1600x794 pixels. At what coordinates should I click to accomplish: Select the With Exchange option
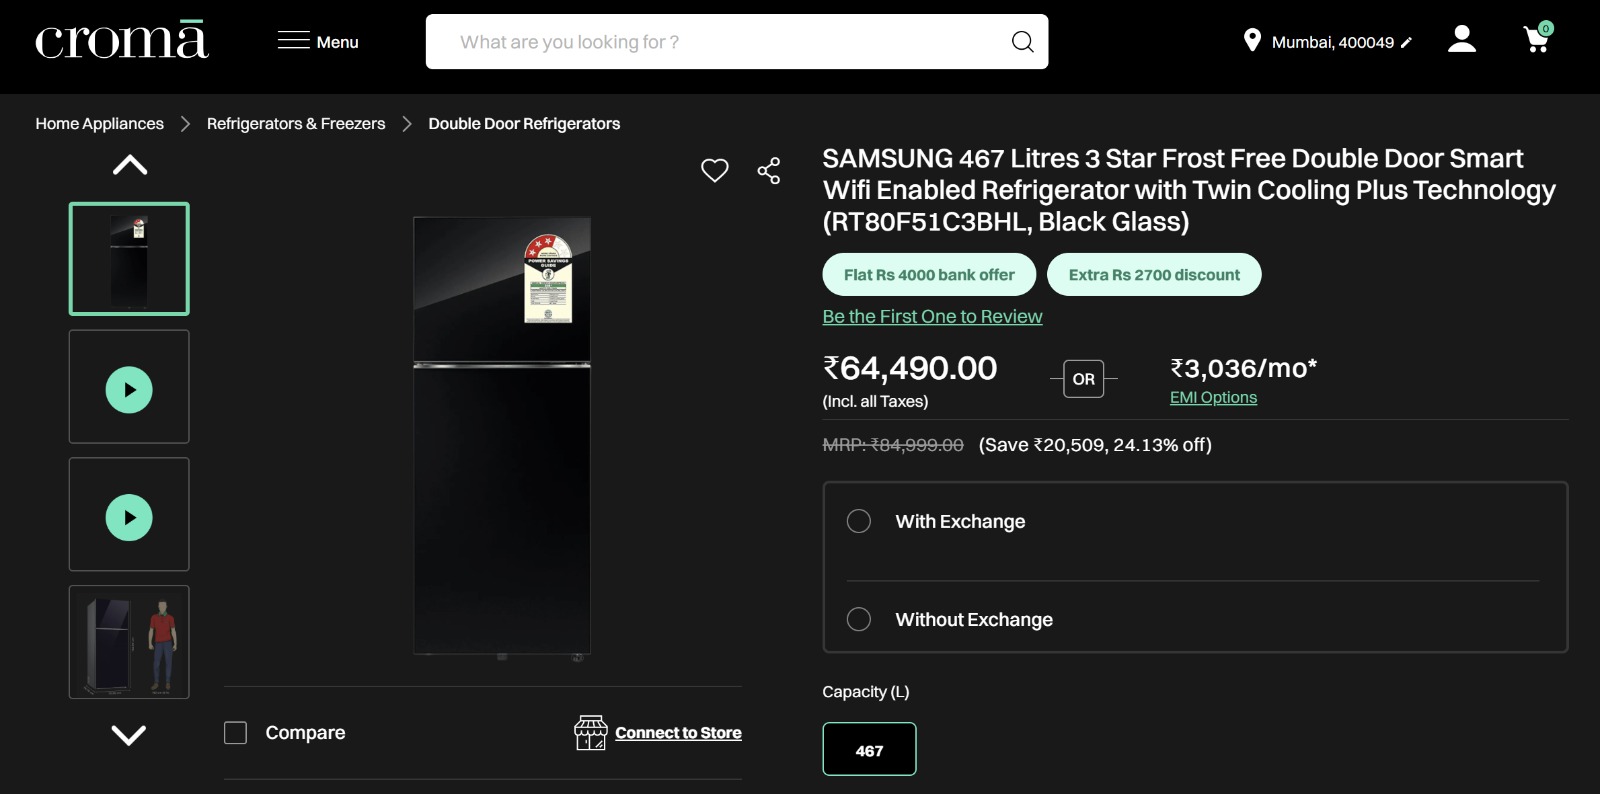859,521
